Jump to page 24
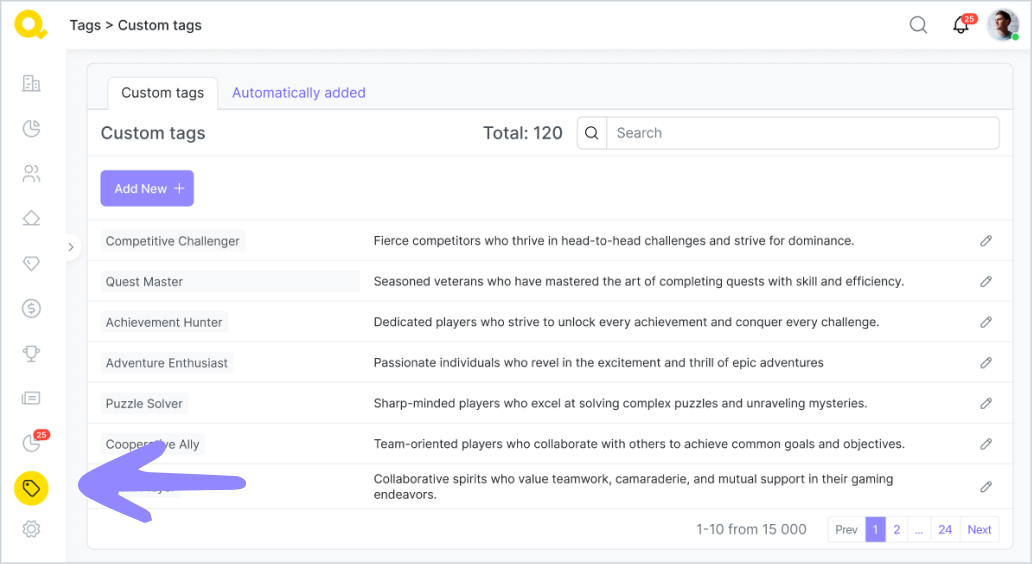Screen dimensions: 1032x564 [945, 530]
